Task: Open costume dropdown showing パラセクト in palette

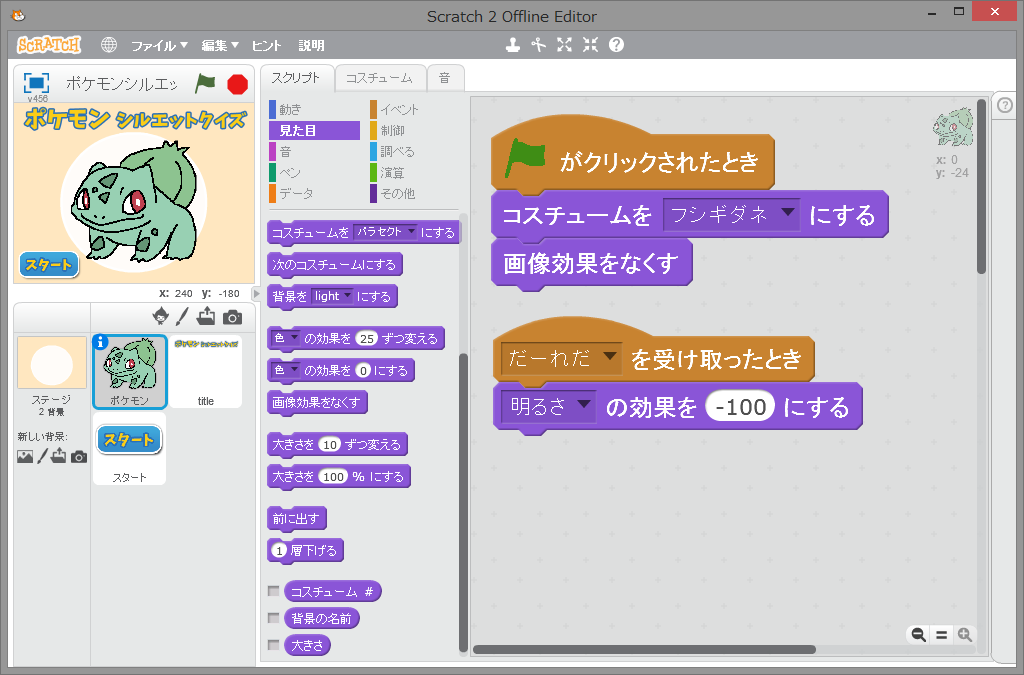Action: point(385,232)
